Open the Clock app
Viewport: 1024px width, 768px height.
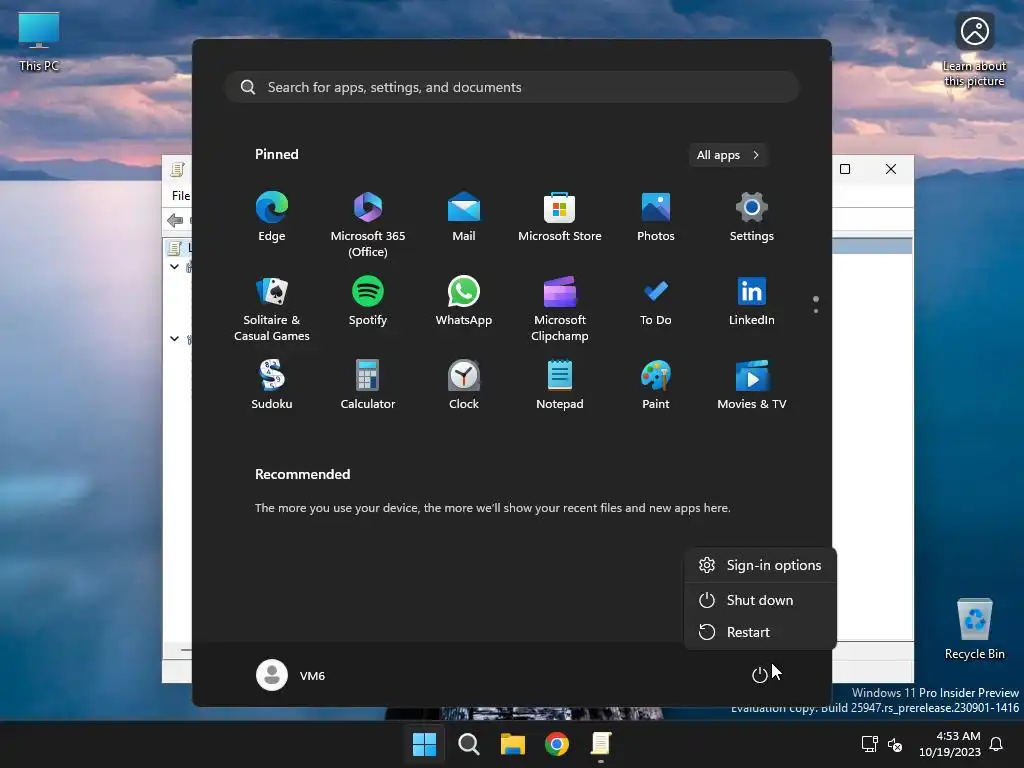464,385
